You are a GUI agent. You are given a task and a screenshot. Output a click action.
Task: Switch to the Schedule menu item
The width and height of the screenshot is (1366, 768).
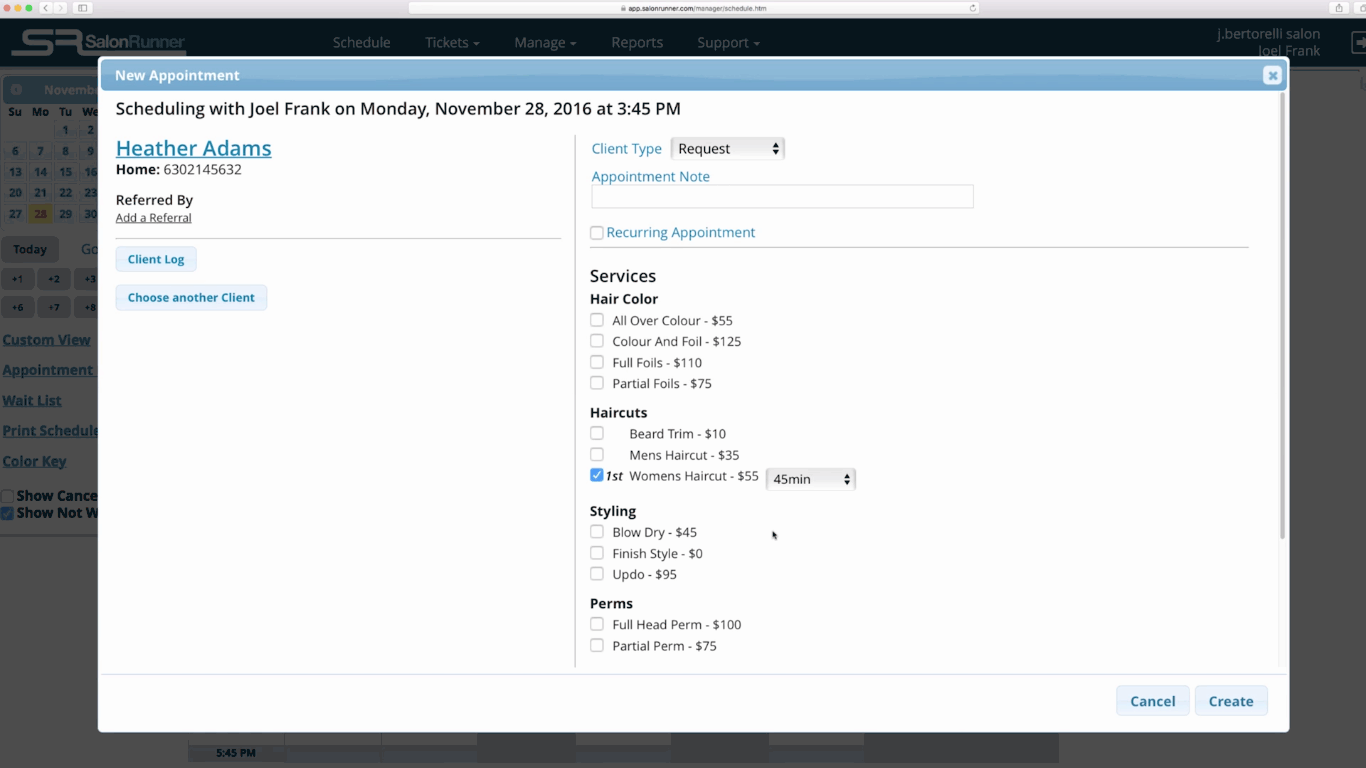tap(361, 42)
